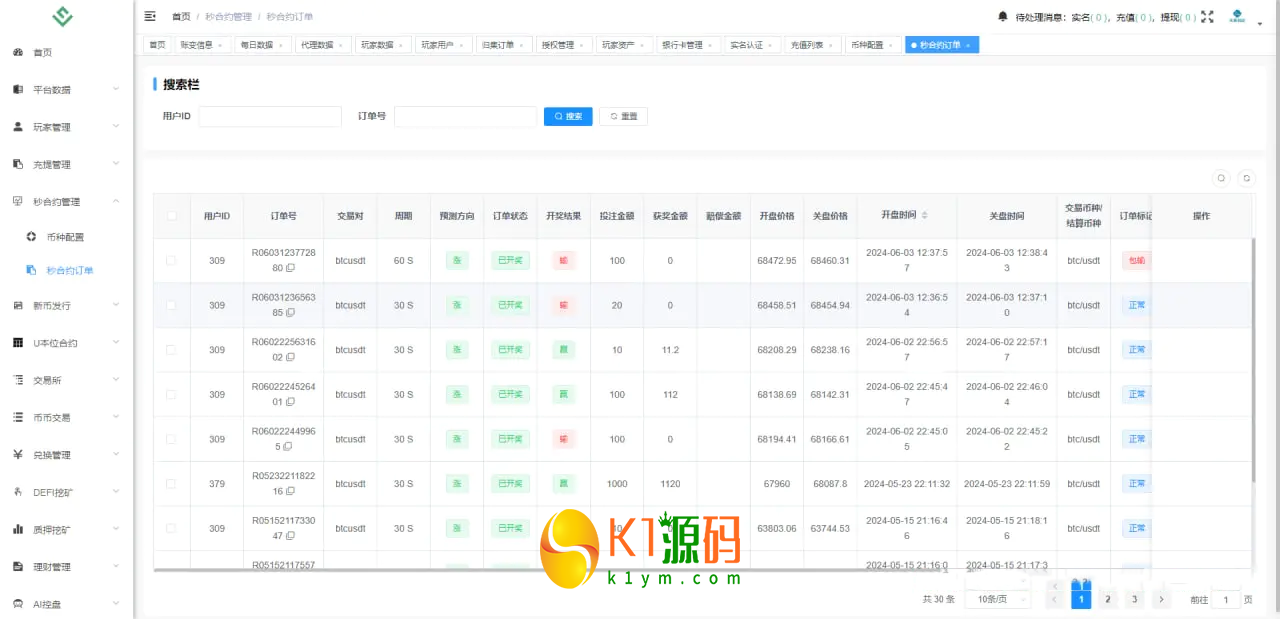Screen dimensions: 1280x619
Task: Click the blue 搜索 button
Action: click(568, 116)
